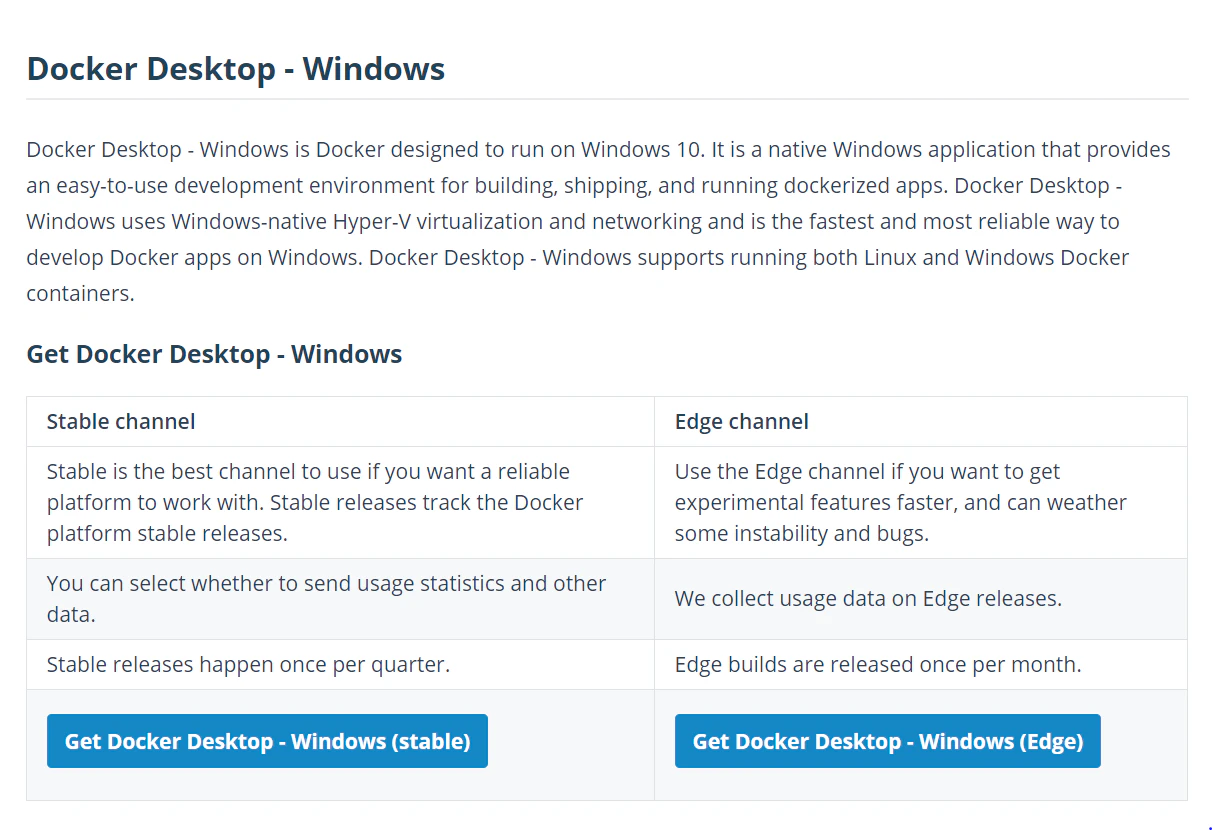Click the "Docker Desktop - Windows" page title
1212x830 pixels.
[x=236, y=69]
